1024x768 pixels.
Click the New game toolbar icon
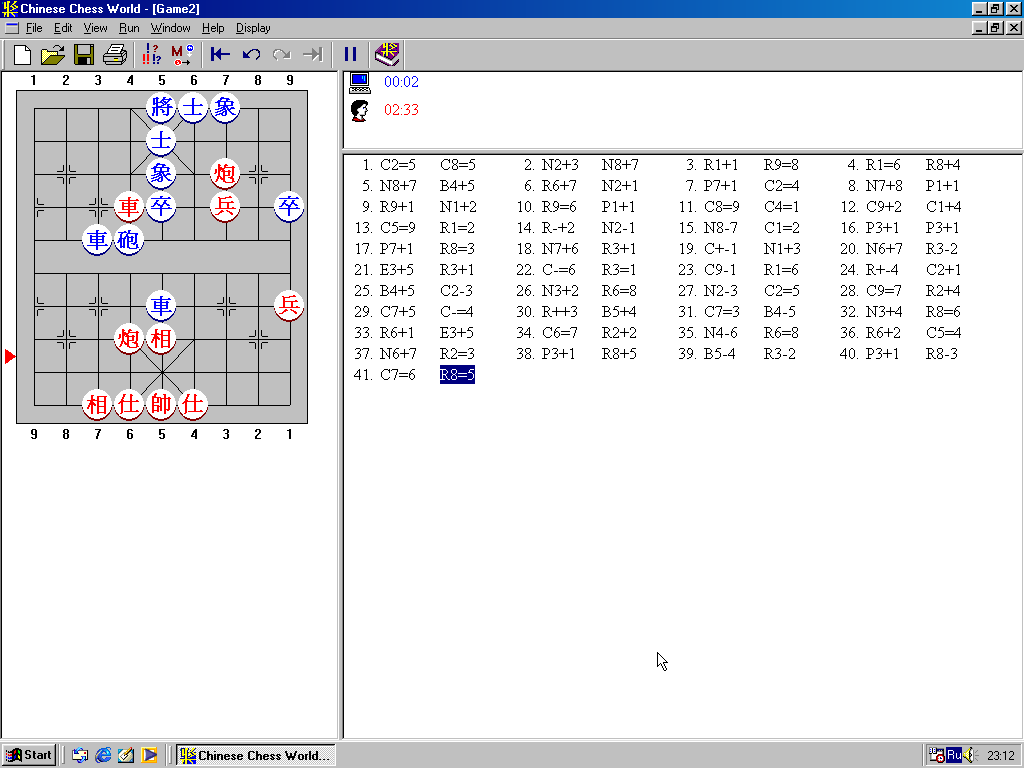point(22,54)
